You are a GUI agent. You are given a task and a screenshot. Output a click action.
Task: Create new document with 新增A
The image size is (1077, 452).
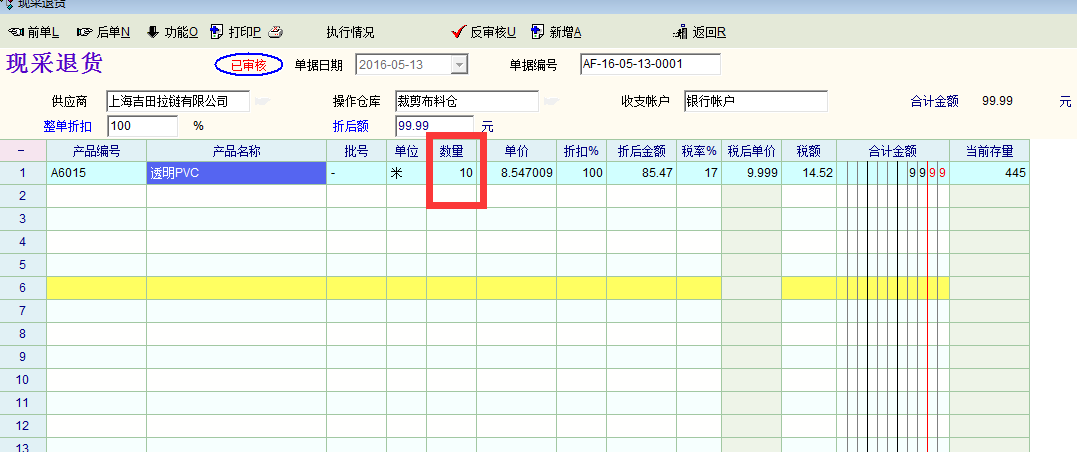pos(556,32)
